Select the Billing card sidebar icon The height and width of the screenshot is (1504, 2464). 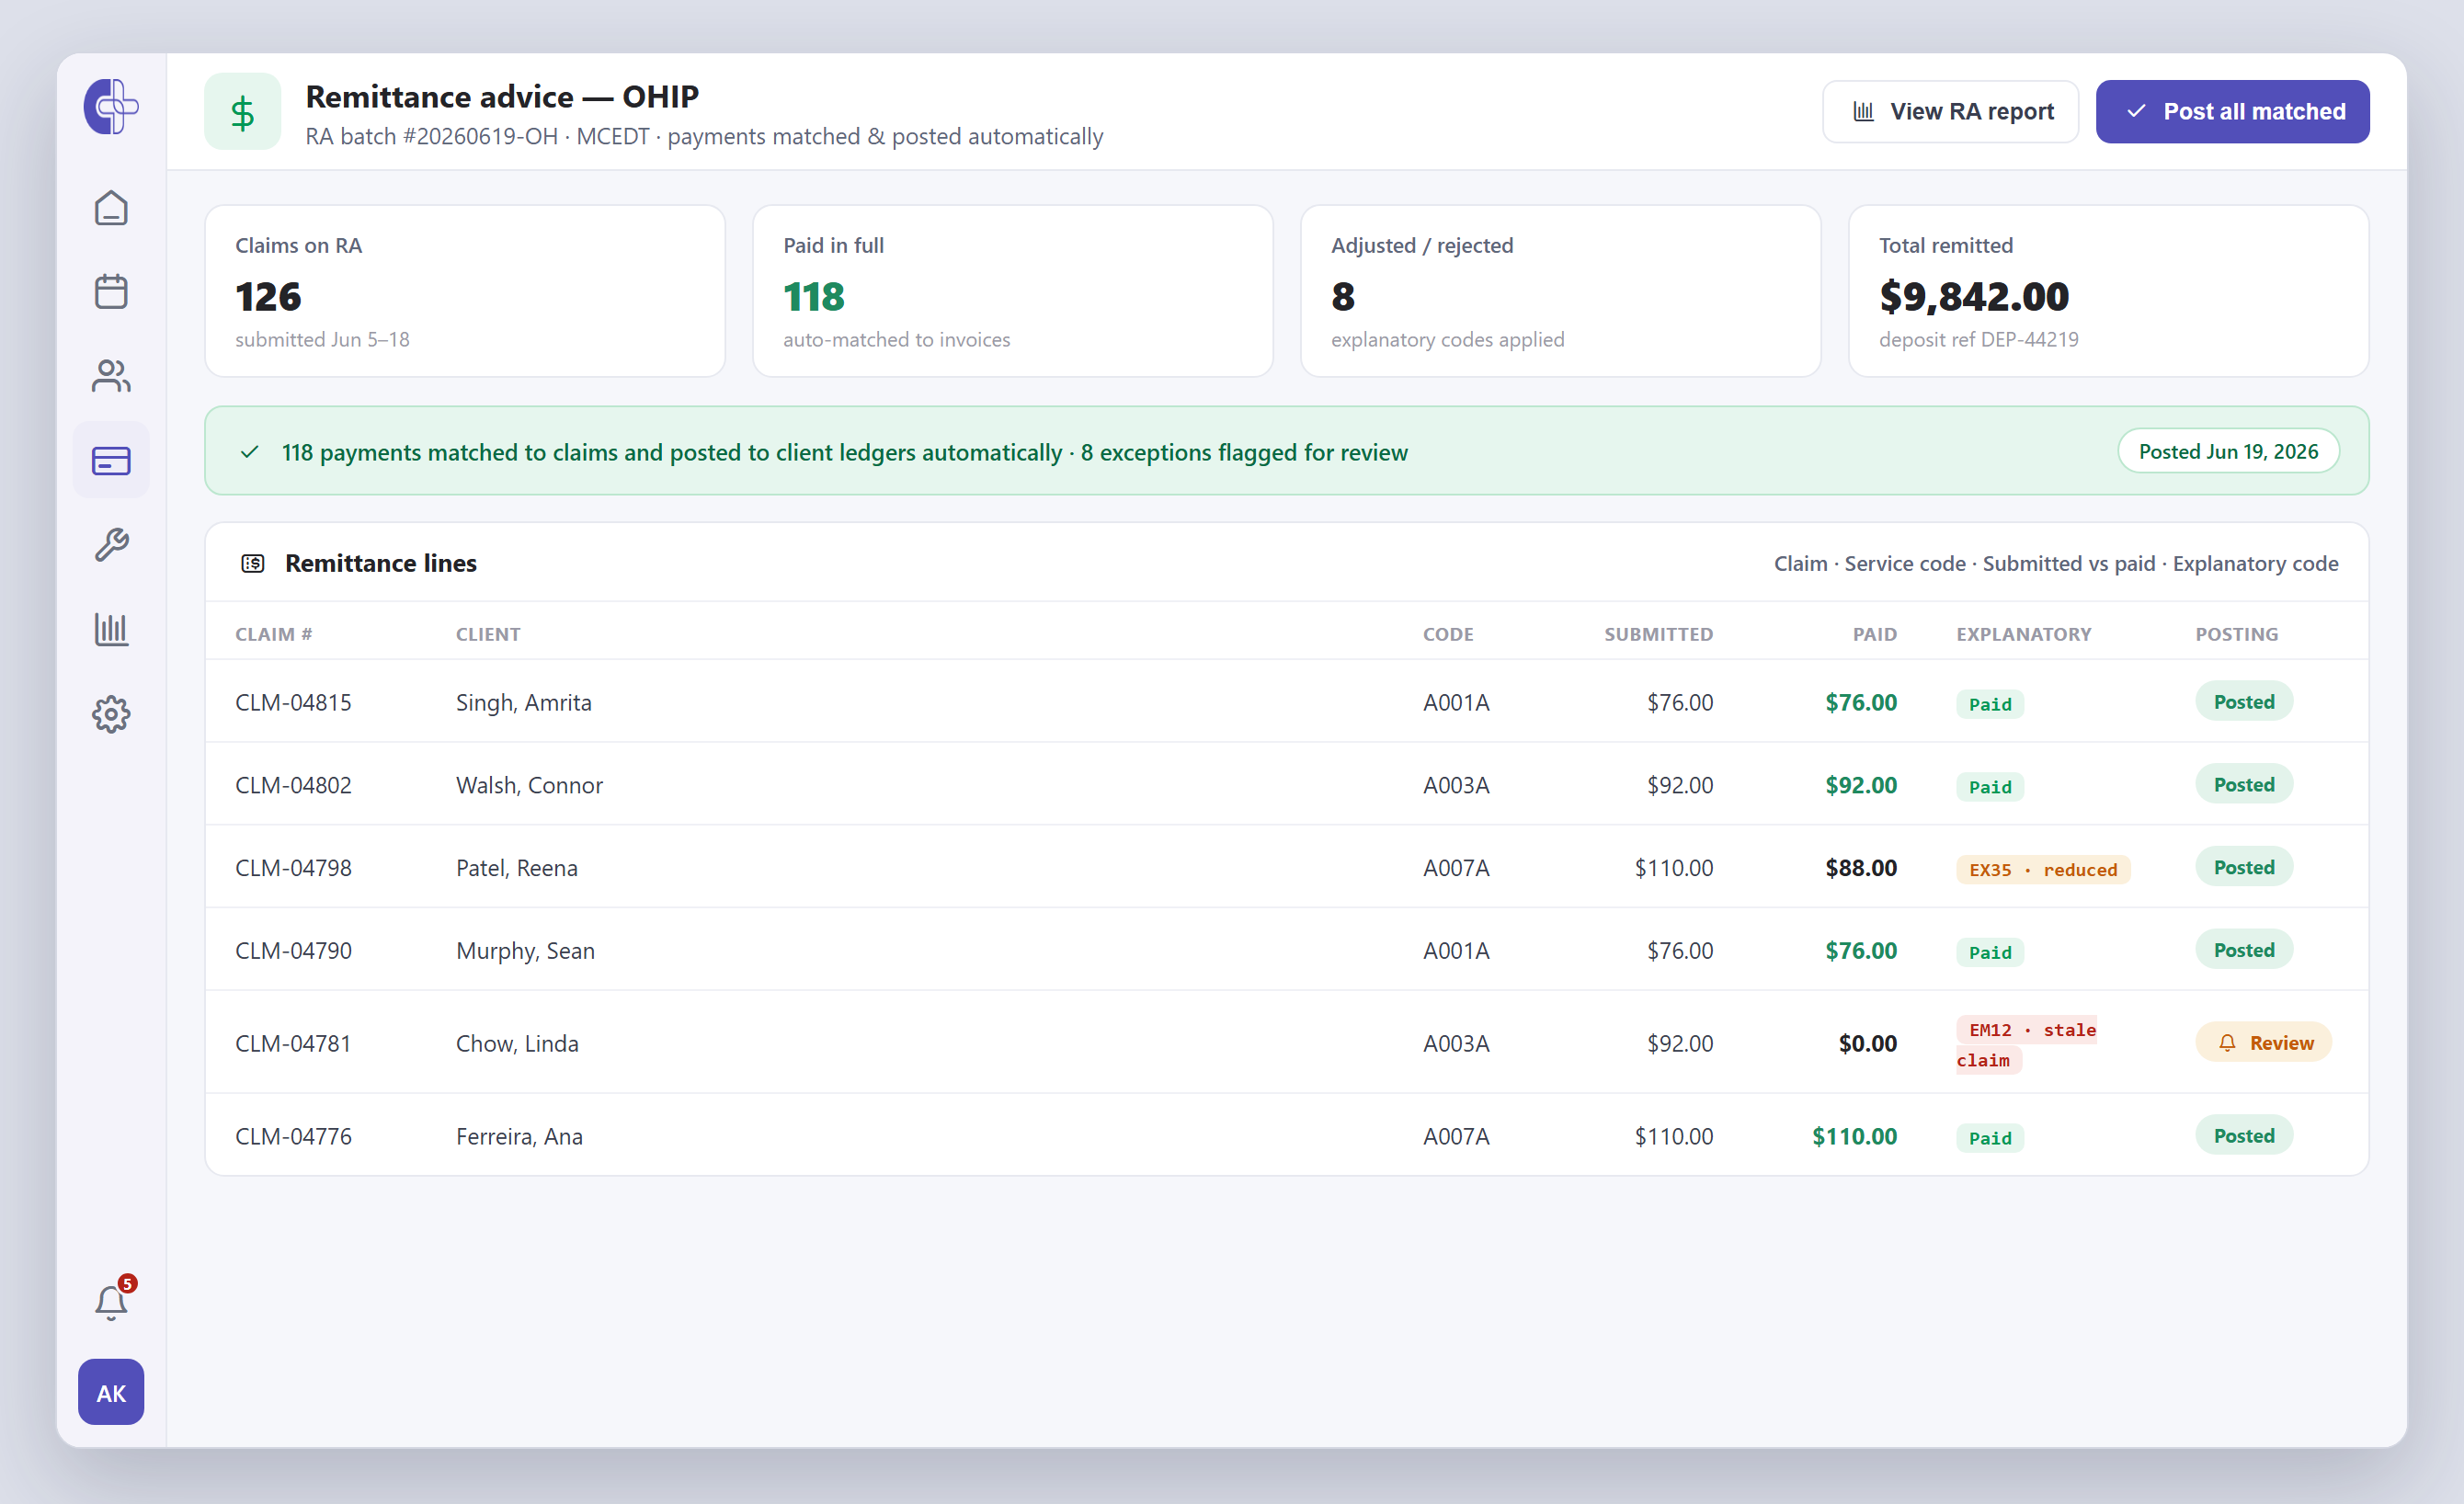pyautogui.click(x=111, y=461)
